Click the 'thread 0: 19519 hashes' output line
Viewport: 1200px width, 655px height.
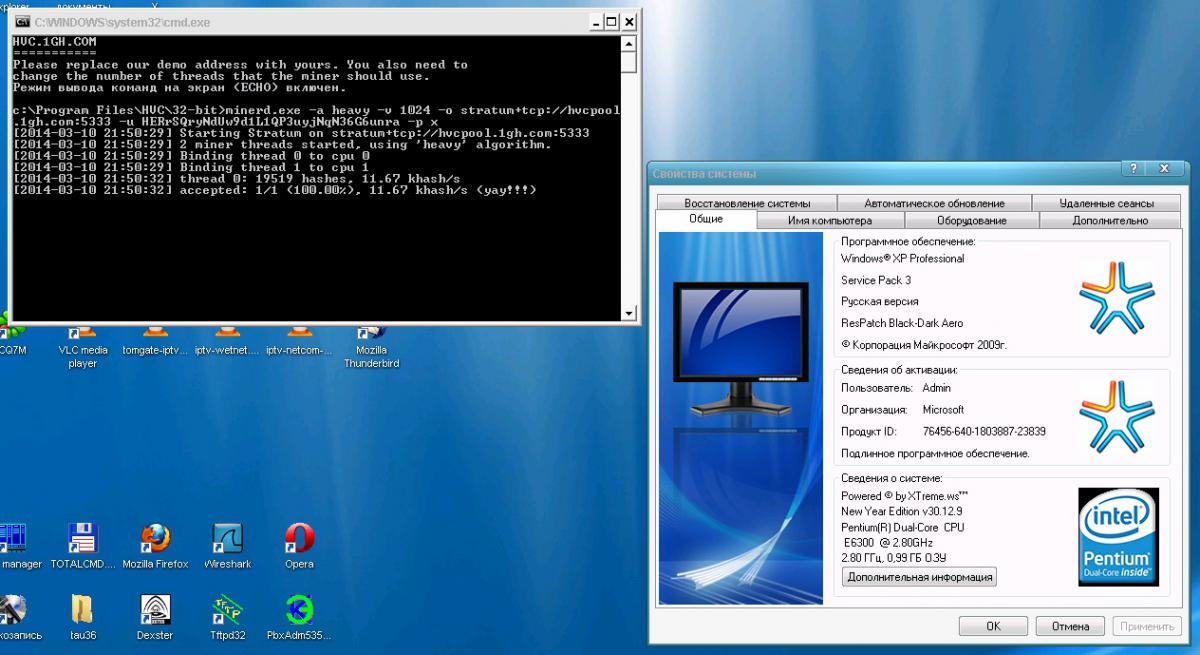pos(236,178)
